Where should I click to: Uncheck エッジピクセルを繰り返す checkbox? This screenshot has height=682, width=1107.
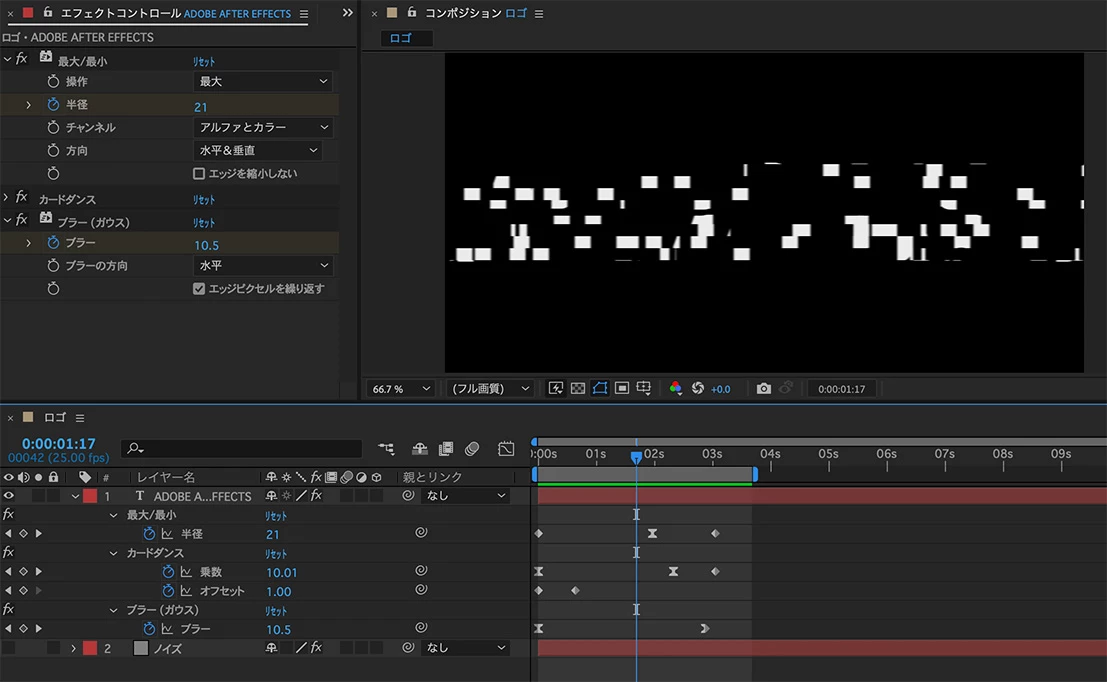pos(199,289)
